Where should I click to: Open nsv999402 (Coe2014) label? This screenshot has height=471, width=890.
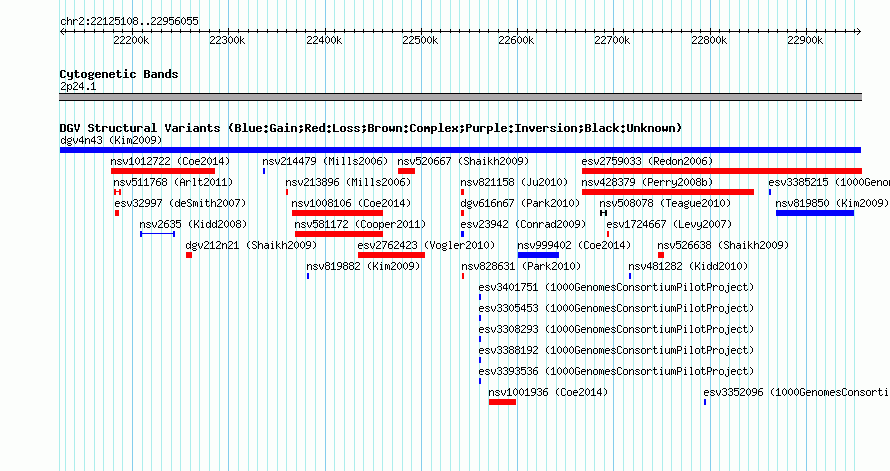[x=574, y=245]
